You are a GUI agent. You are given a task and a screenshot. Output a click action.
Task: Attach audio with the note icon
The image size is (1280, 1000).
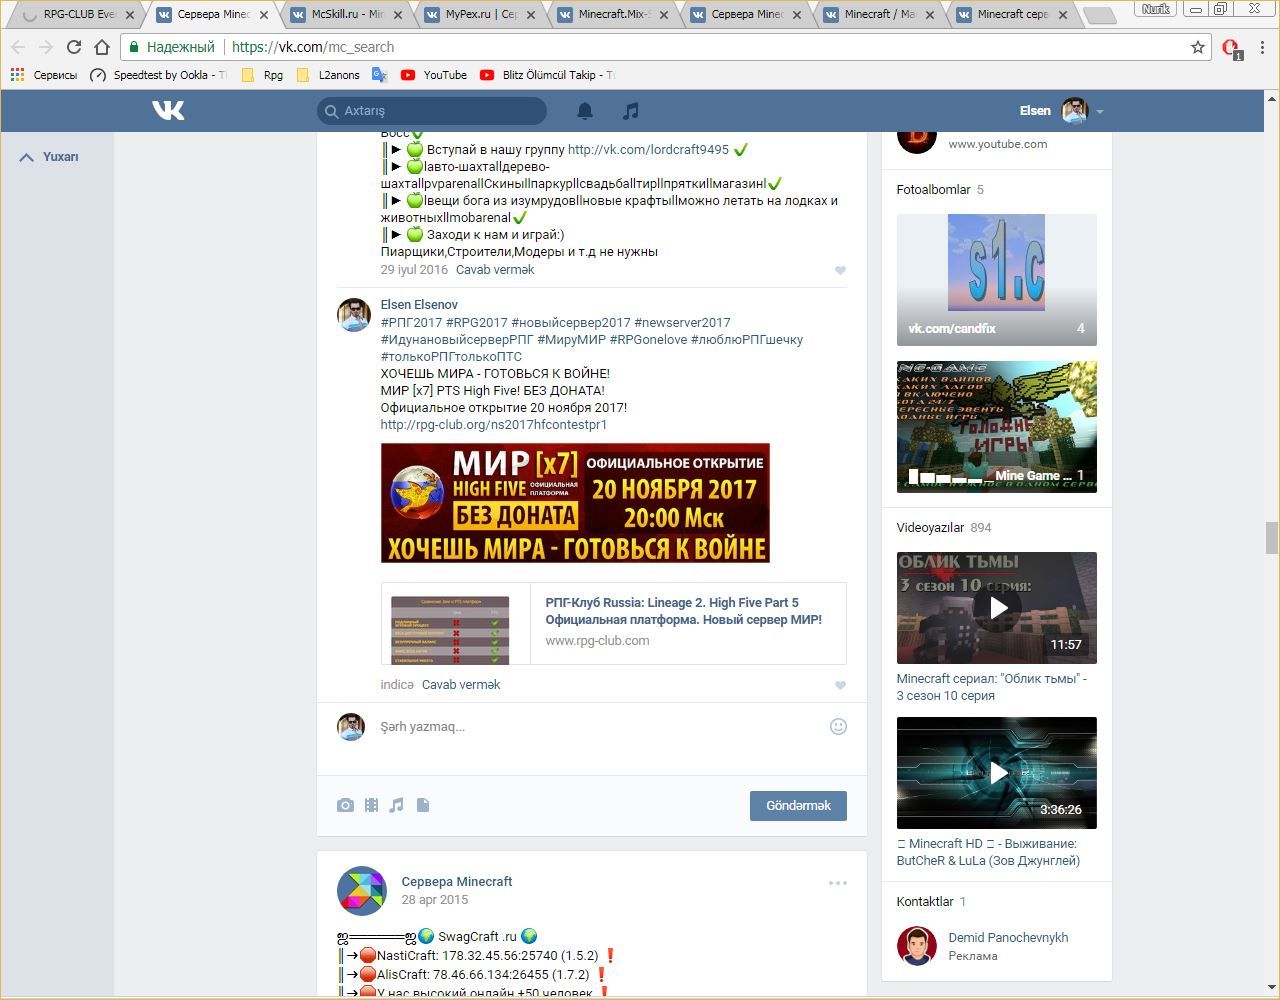(396, 805)
